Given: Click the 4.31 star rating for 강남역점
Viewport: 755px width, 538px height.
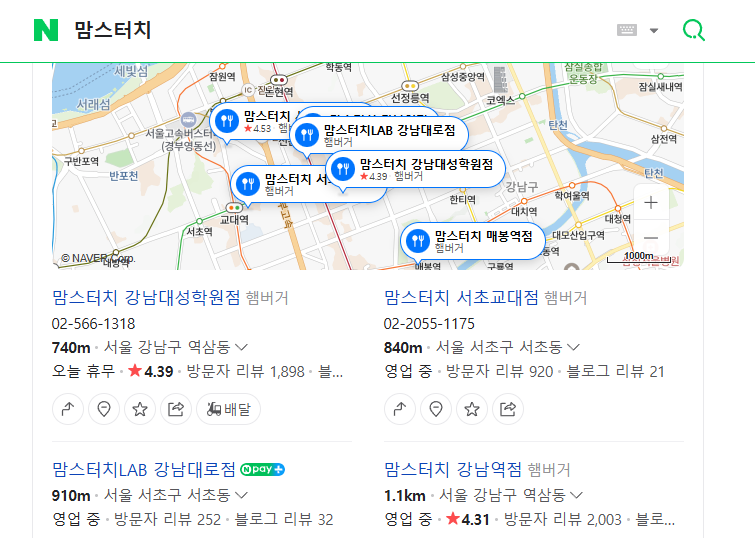Looking at the screenshot, I should click(468, 520).
